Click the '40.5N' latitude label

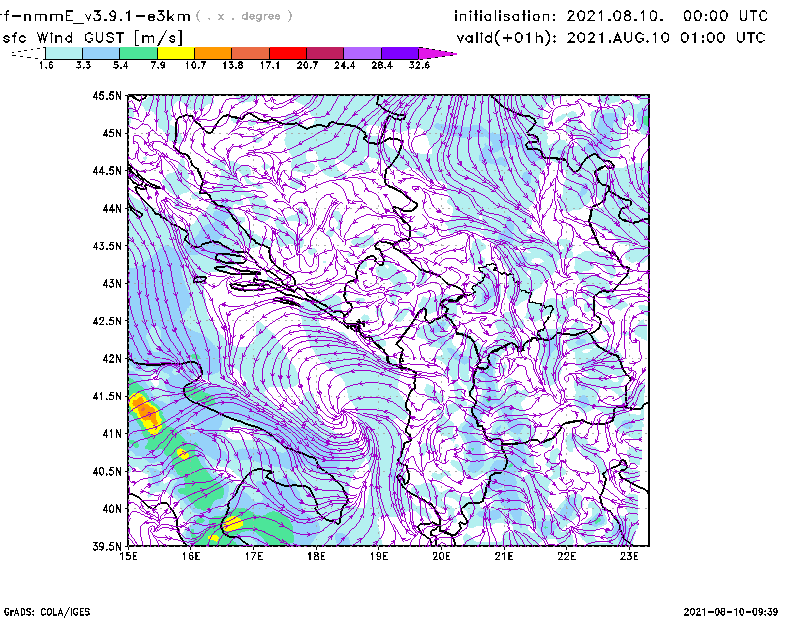pyautogui.click(x=107, y=471)
